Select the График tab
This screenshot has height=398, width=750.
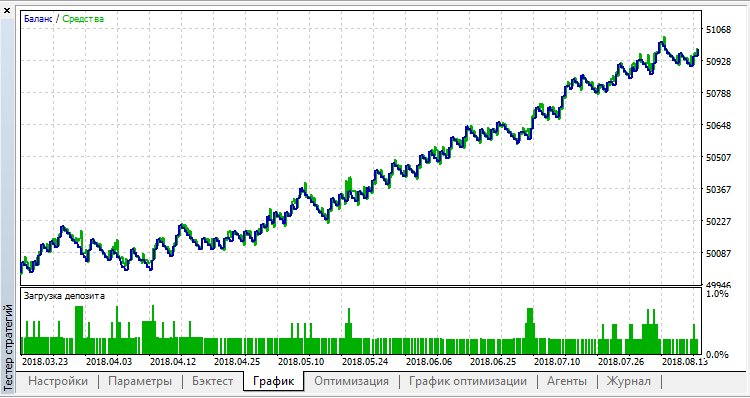coord(273,381)
